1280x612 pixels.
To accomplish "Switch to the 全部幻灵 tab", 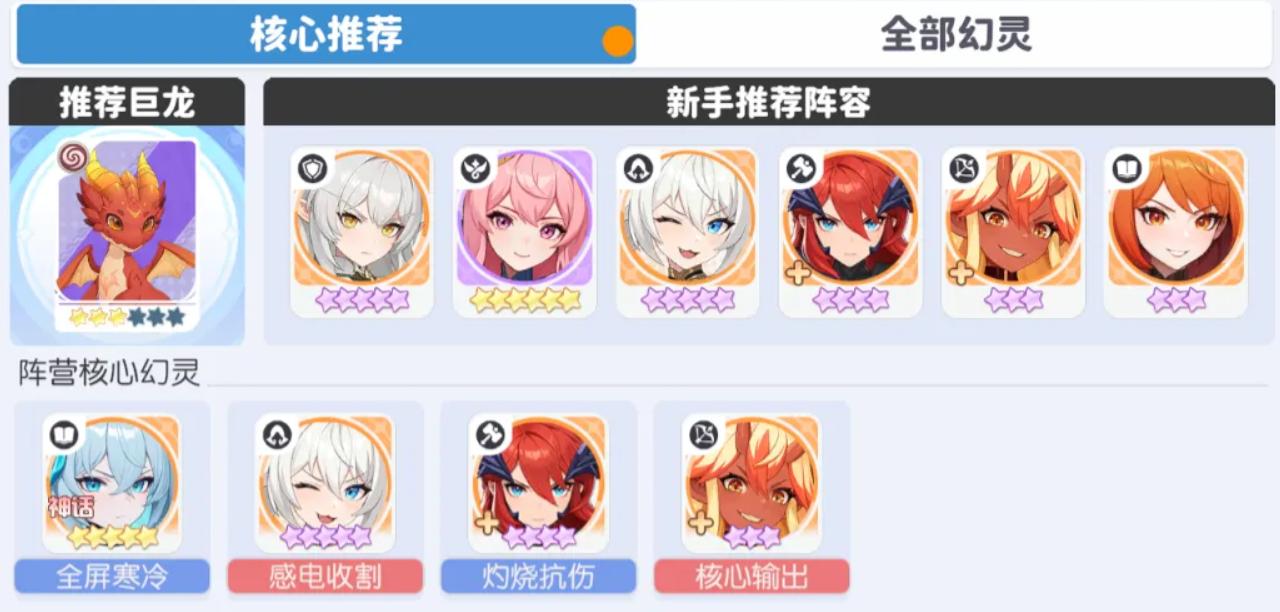I will coord(956,35).
